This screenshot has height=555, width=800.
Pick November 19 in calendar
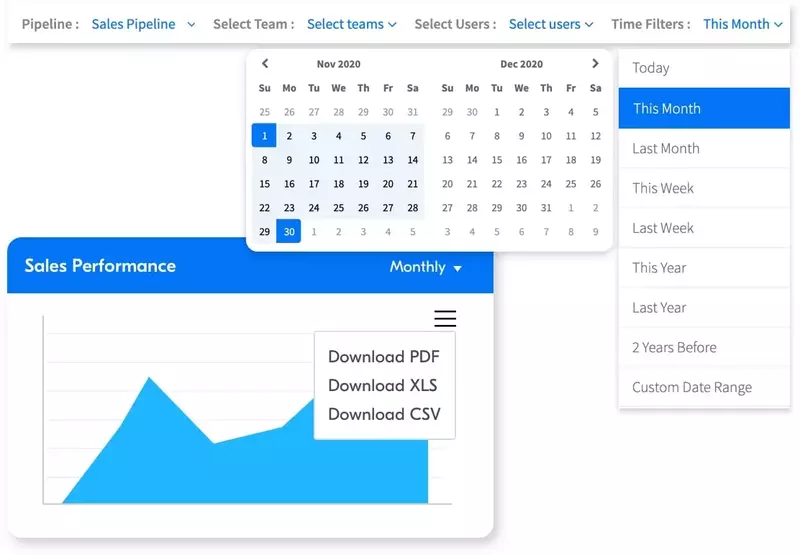tap(363, 184)
